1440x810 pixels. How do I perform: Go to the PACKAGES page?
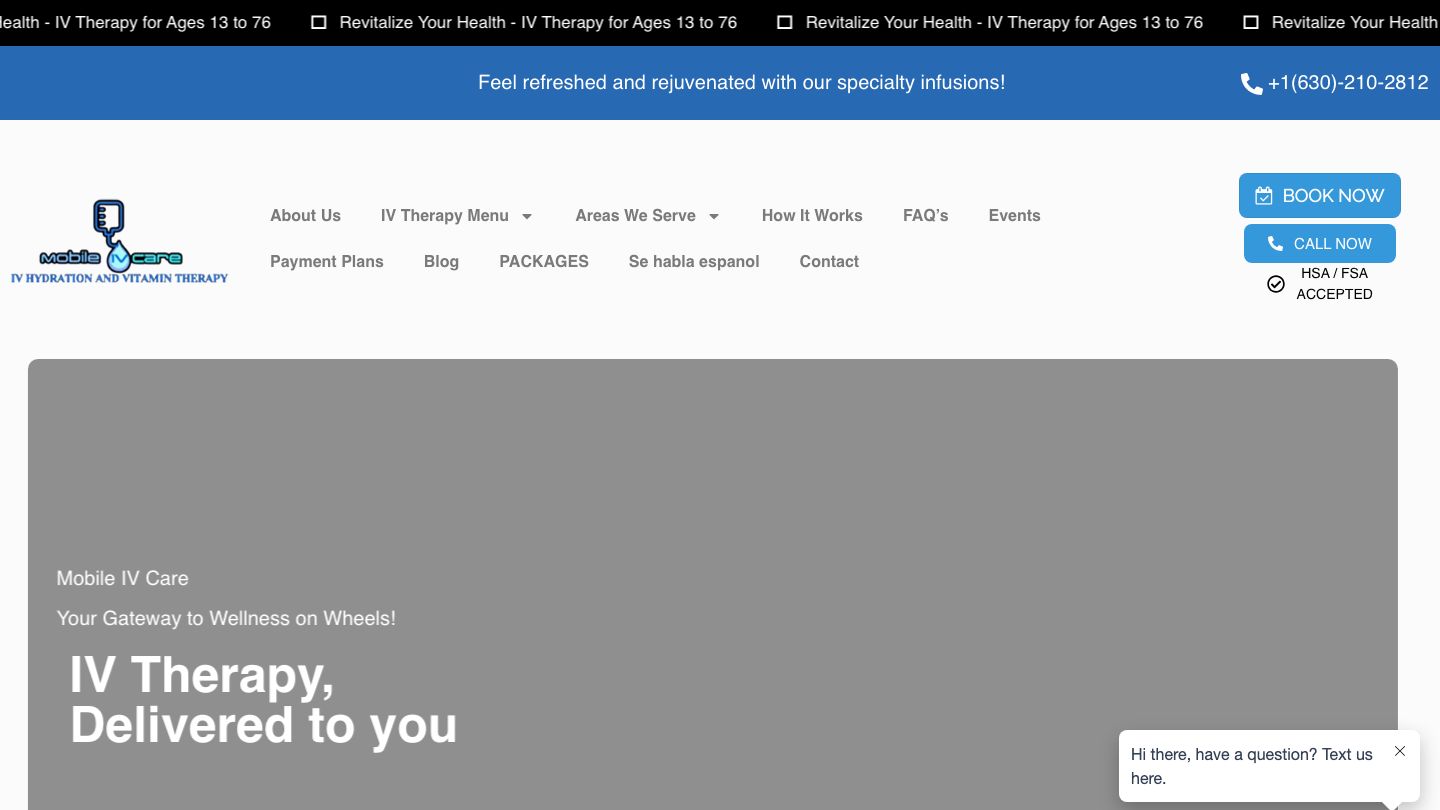point(543,261)
